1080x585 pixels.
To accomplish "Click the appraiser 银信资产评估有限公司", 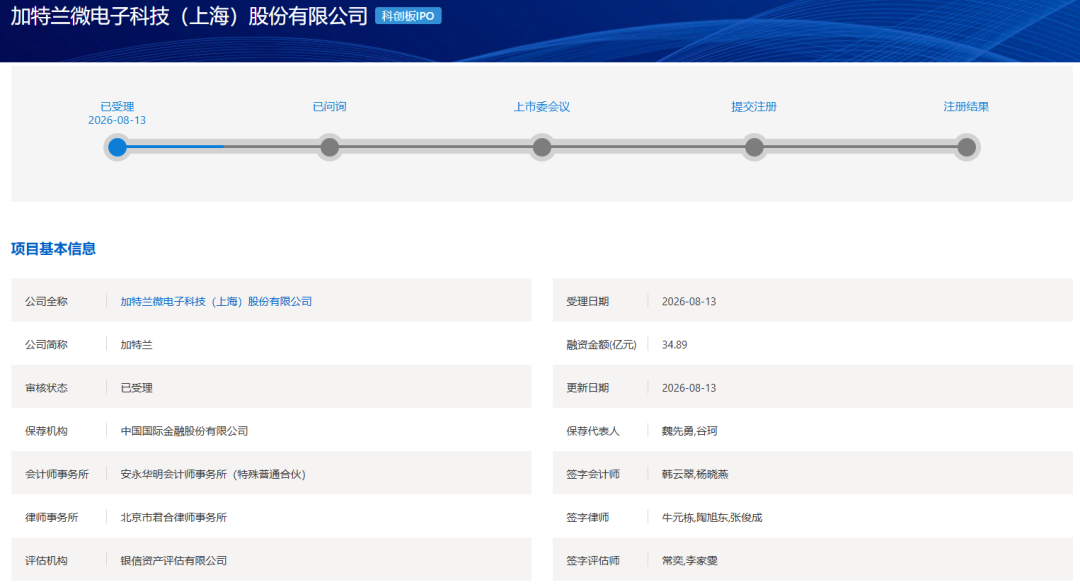I will (x=174, y=560).
